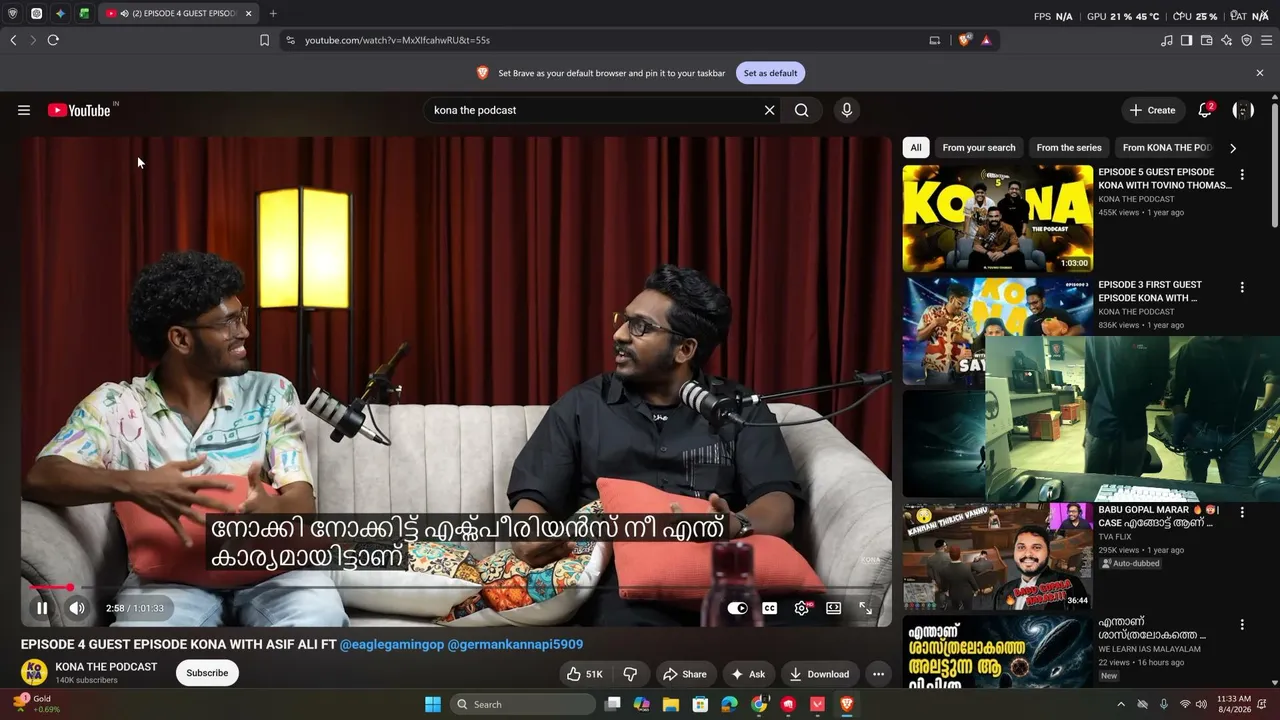The height and width of the screenshot is (720, 1280).
Task: Open the player settings gear
Action: tap(801, 608)
